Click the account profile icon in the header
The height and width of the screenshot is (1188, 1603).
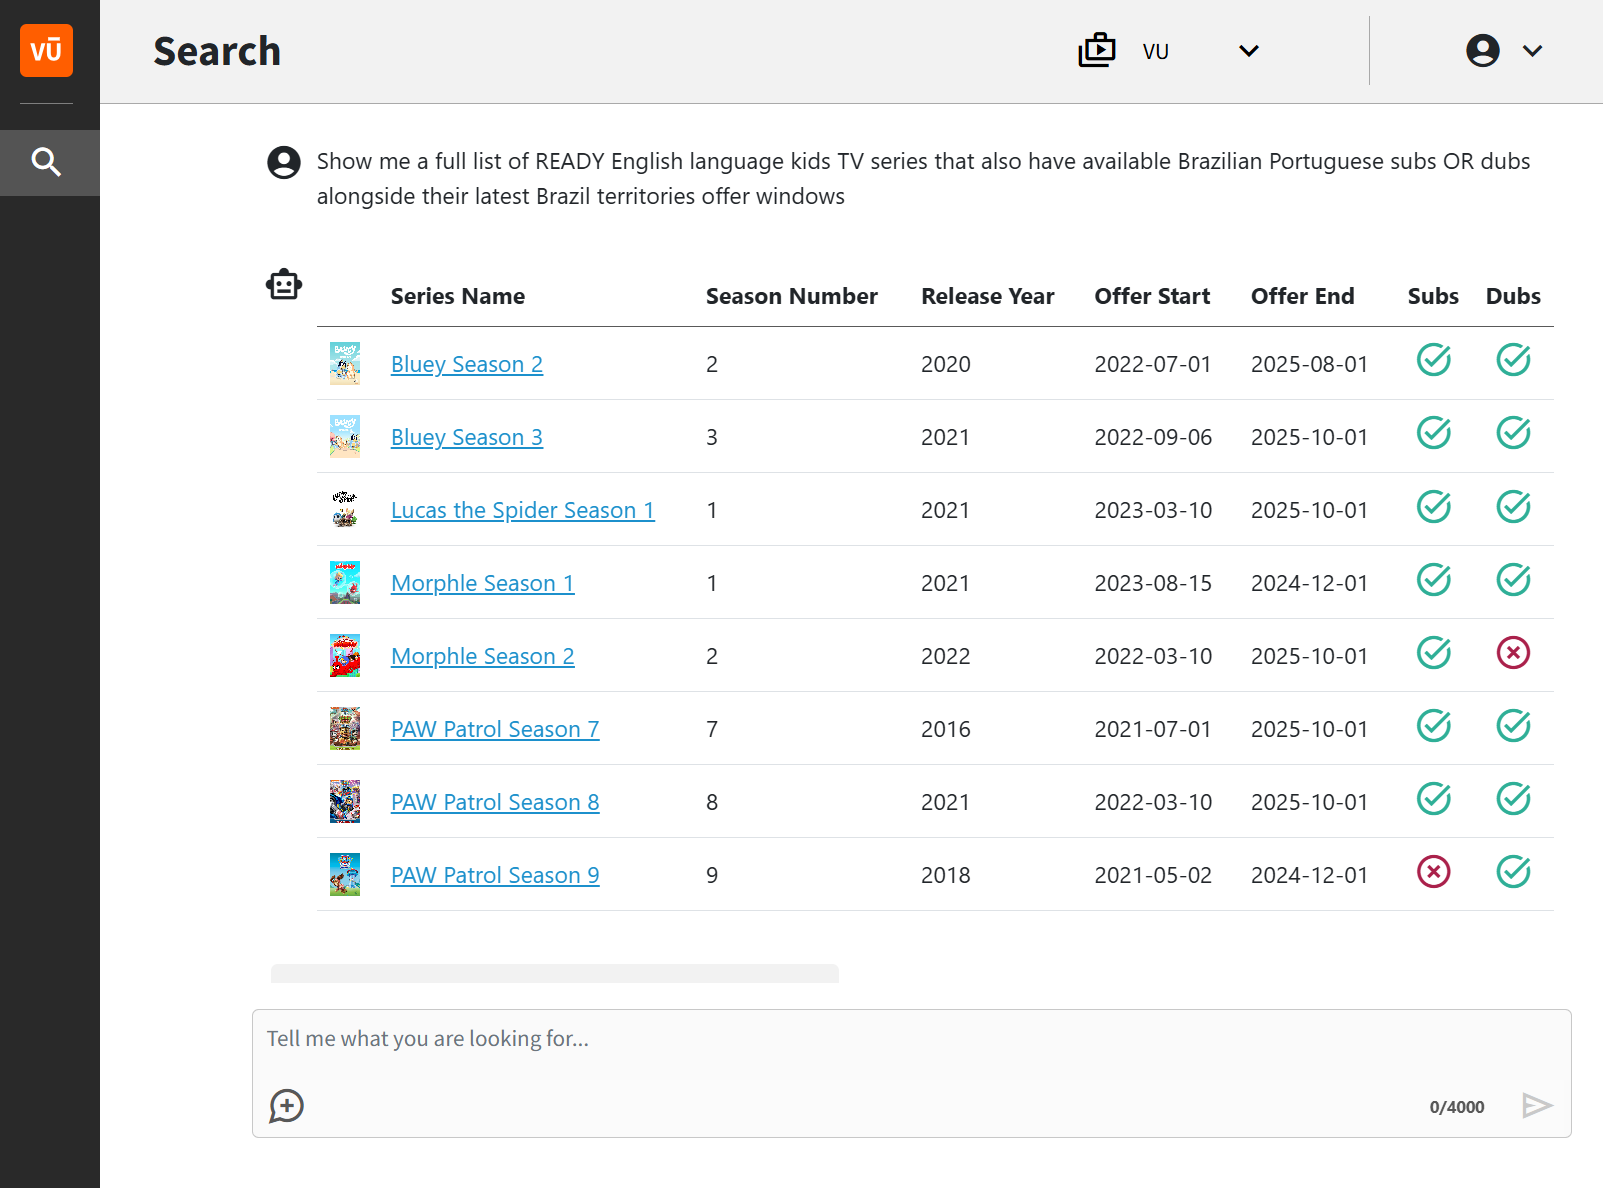click(1482, 50)
